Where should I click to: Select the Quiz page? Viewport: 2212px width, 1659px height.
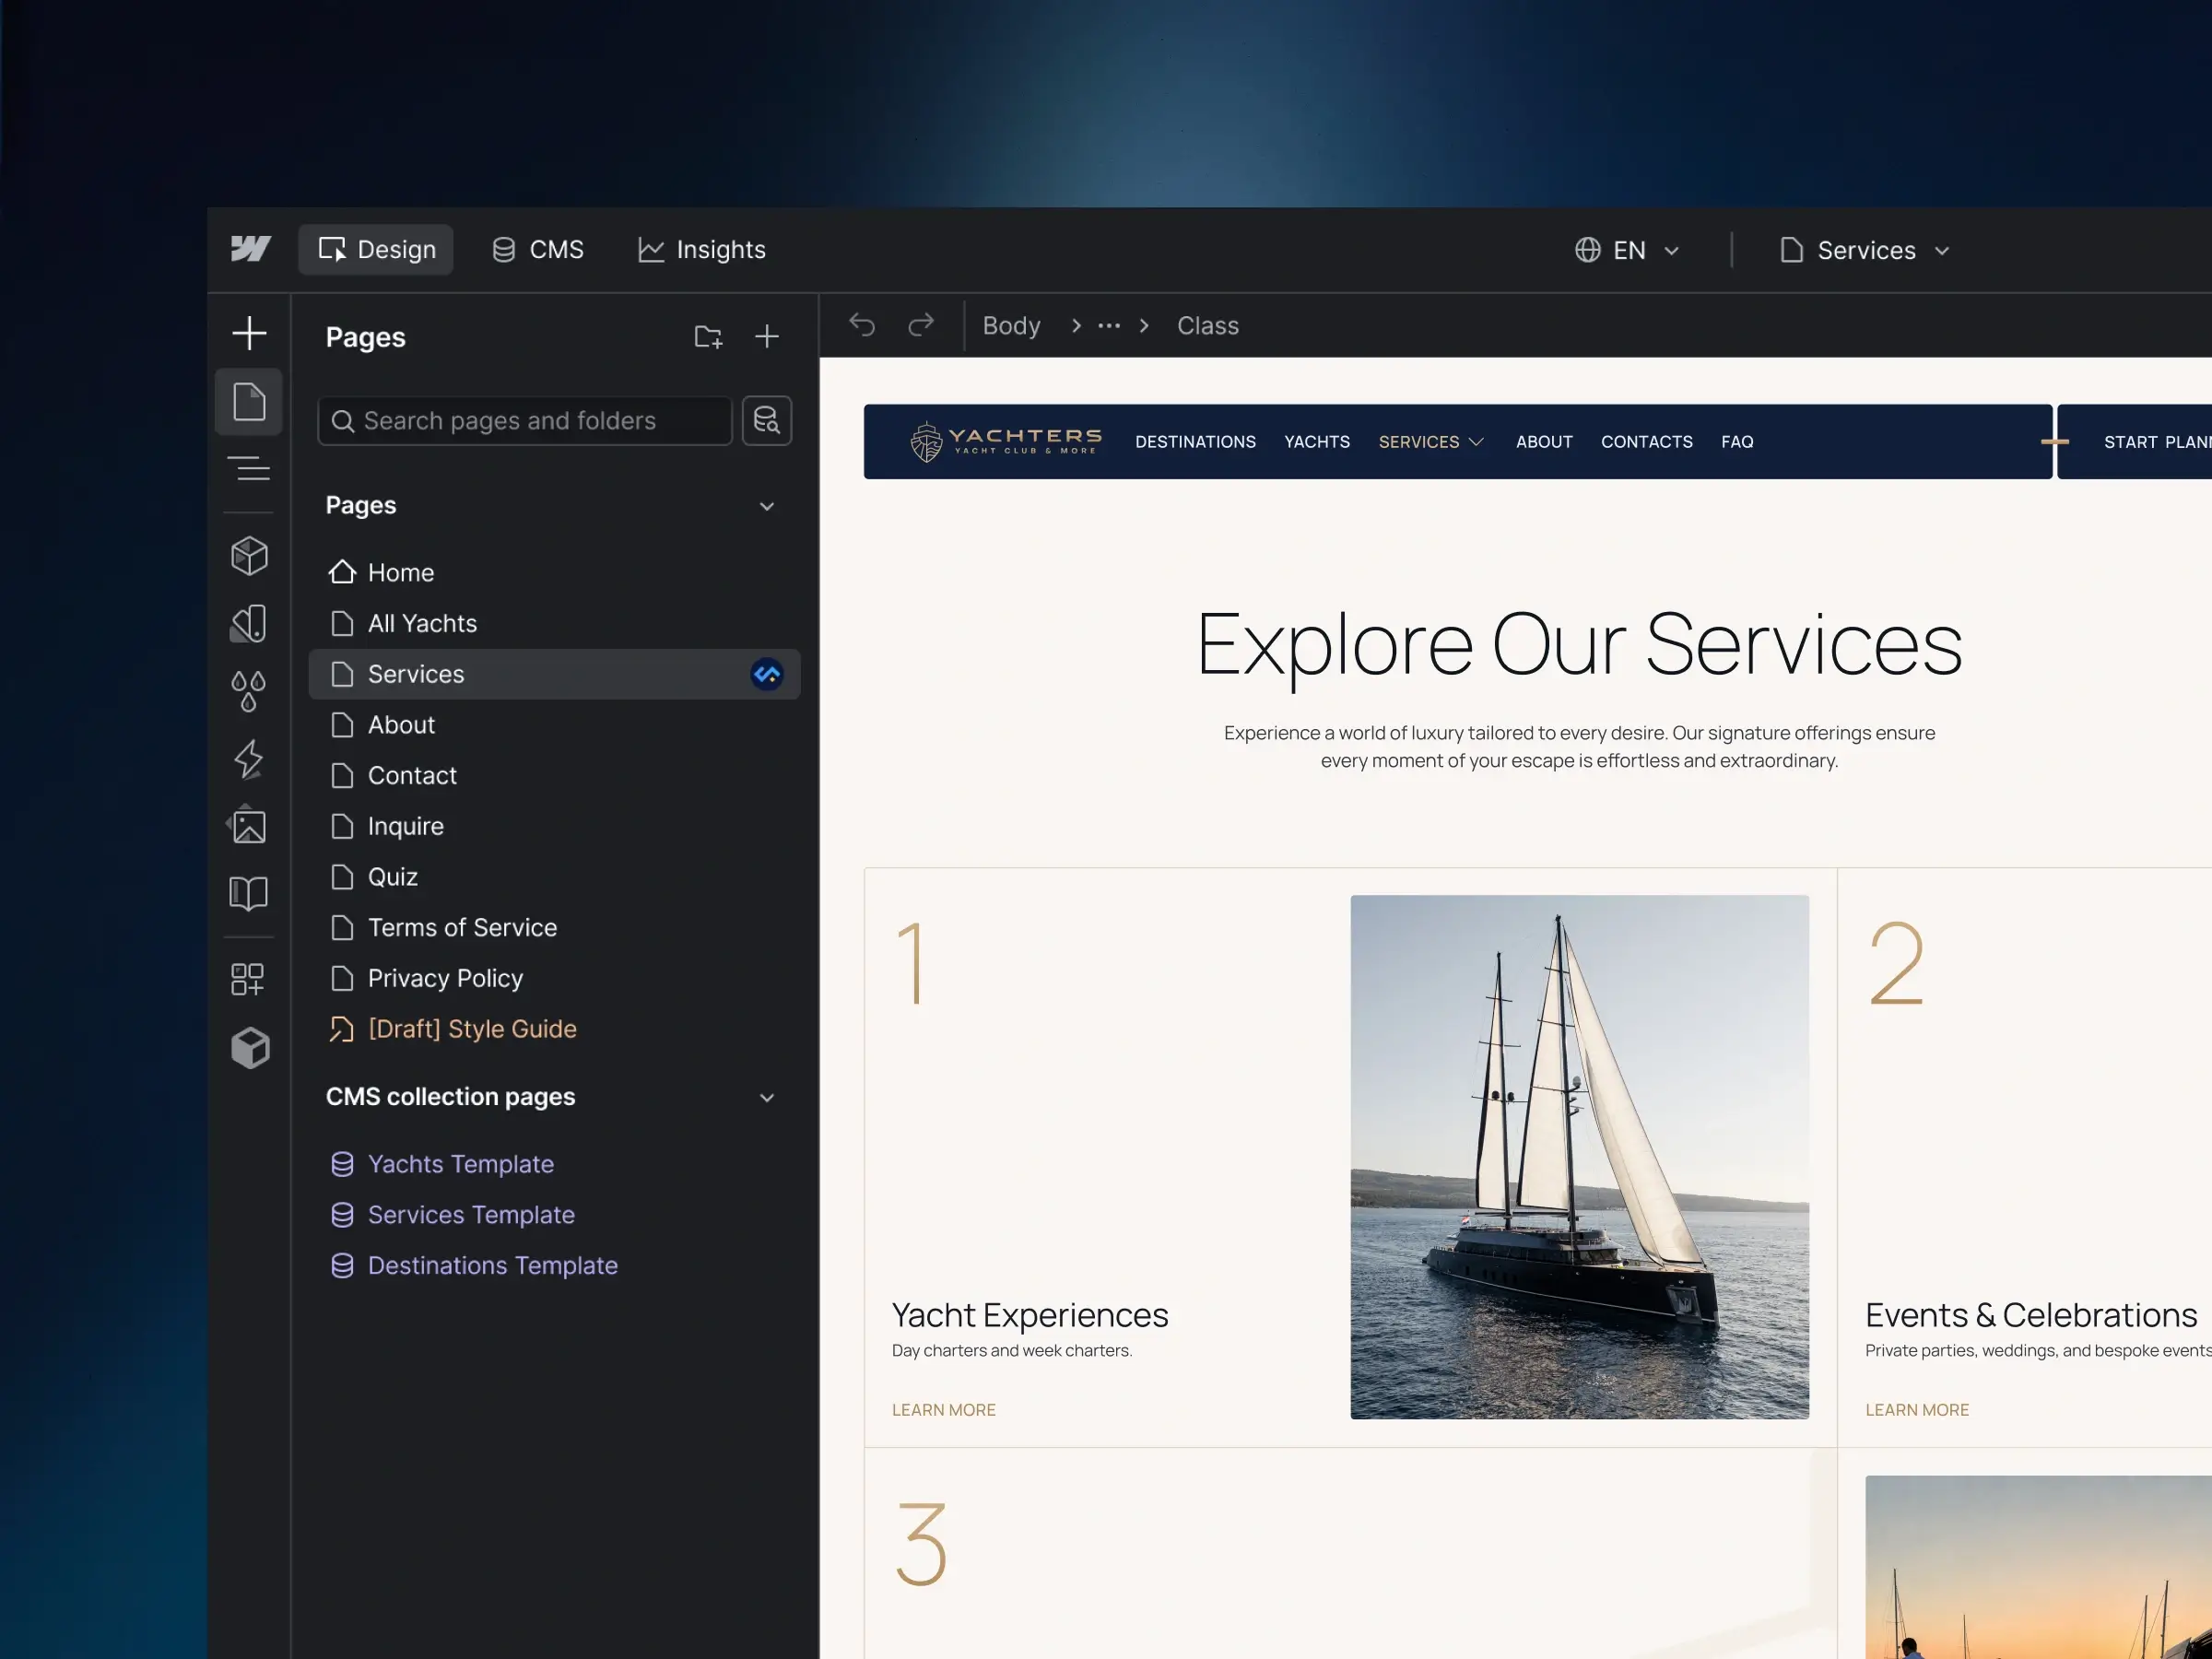pyautogui.click(x=555, y=877)
